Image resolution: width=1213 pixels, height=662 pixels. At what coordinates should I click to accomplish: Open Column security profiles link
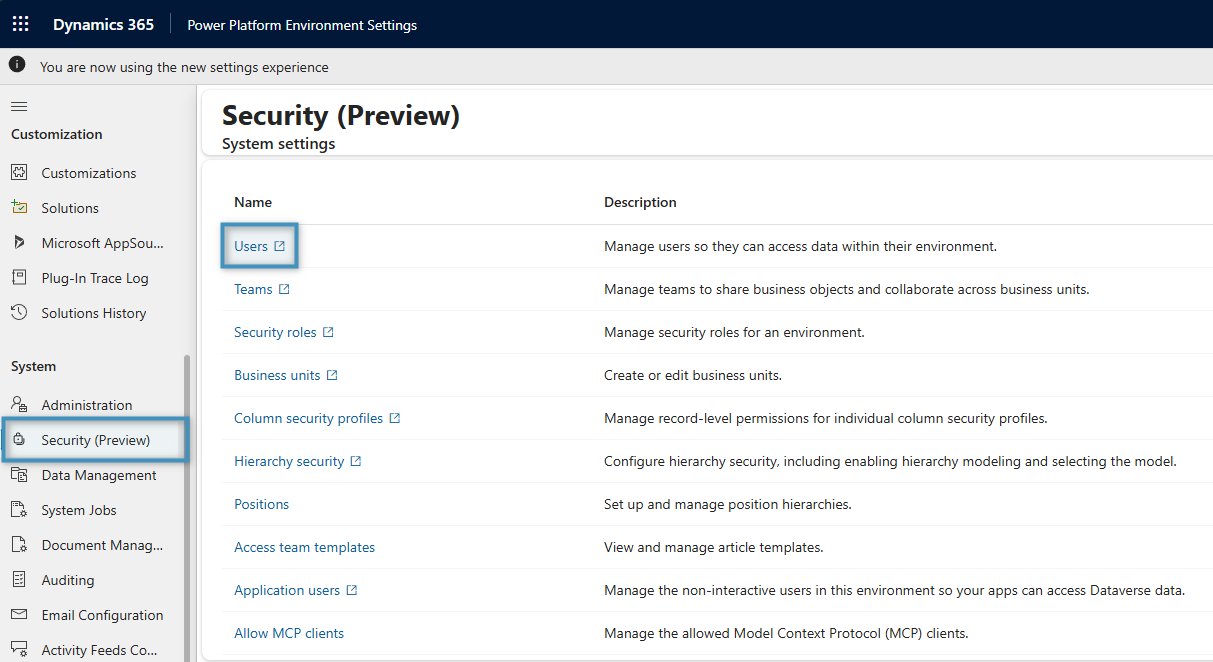(308, 418)
